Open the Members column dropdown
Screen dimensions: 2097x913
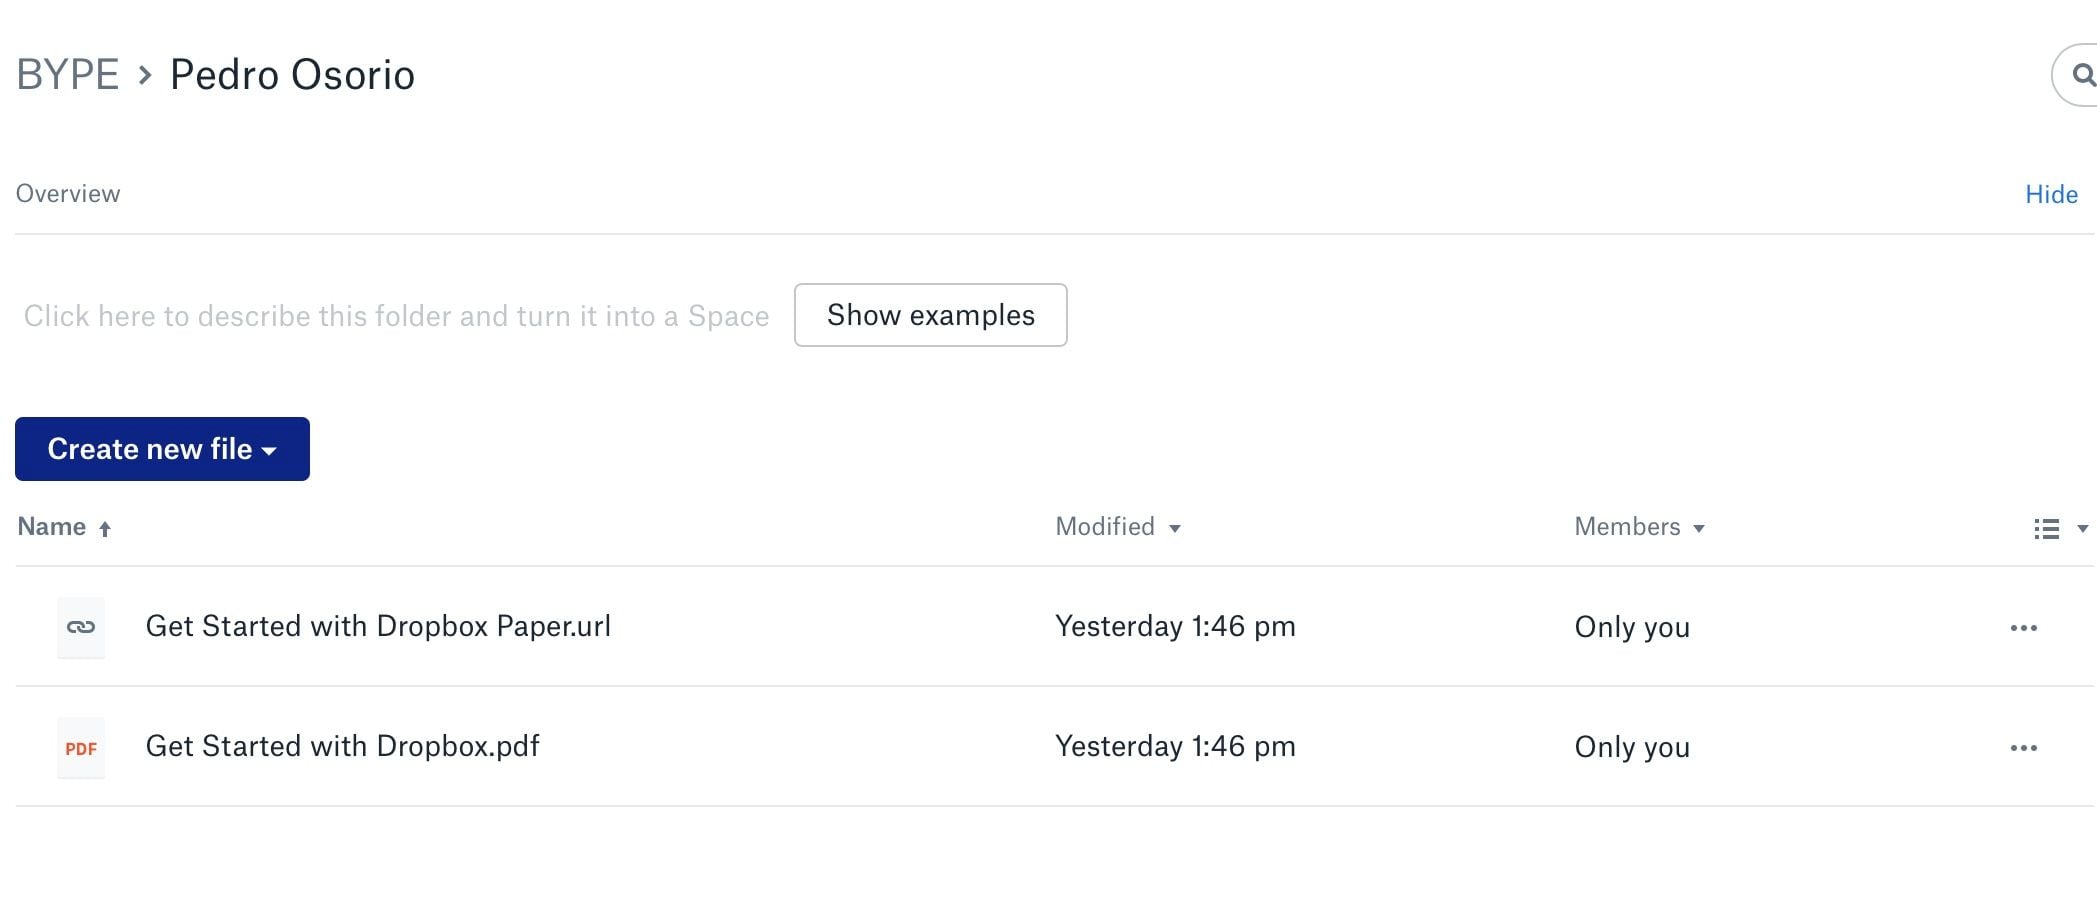[1698, 529]
